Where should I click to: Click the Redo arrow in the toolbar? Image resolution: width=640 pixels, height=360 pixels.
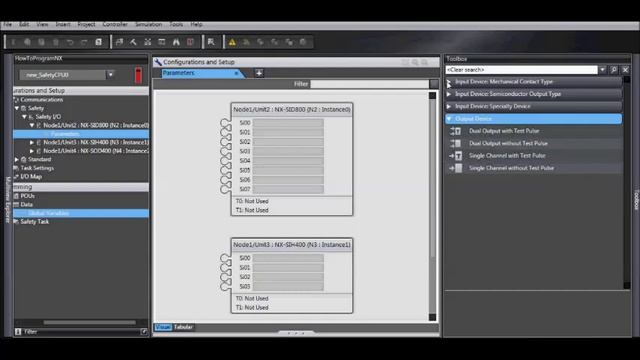[x=84, y=42]
